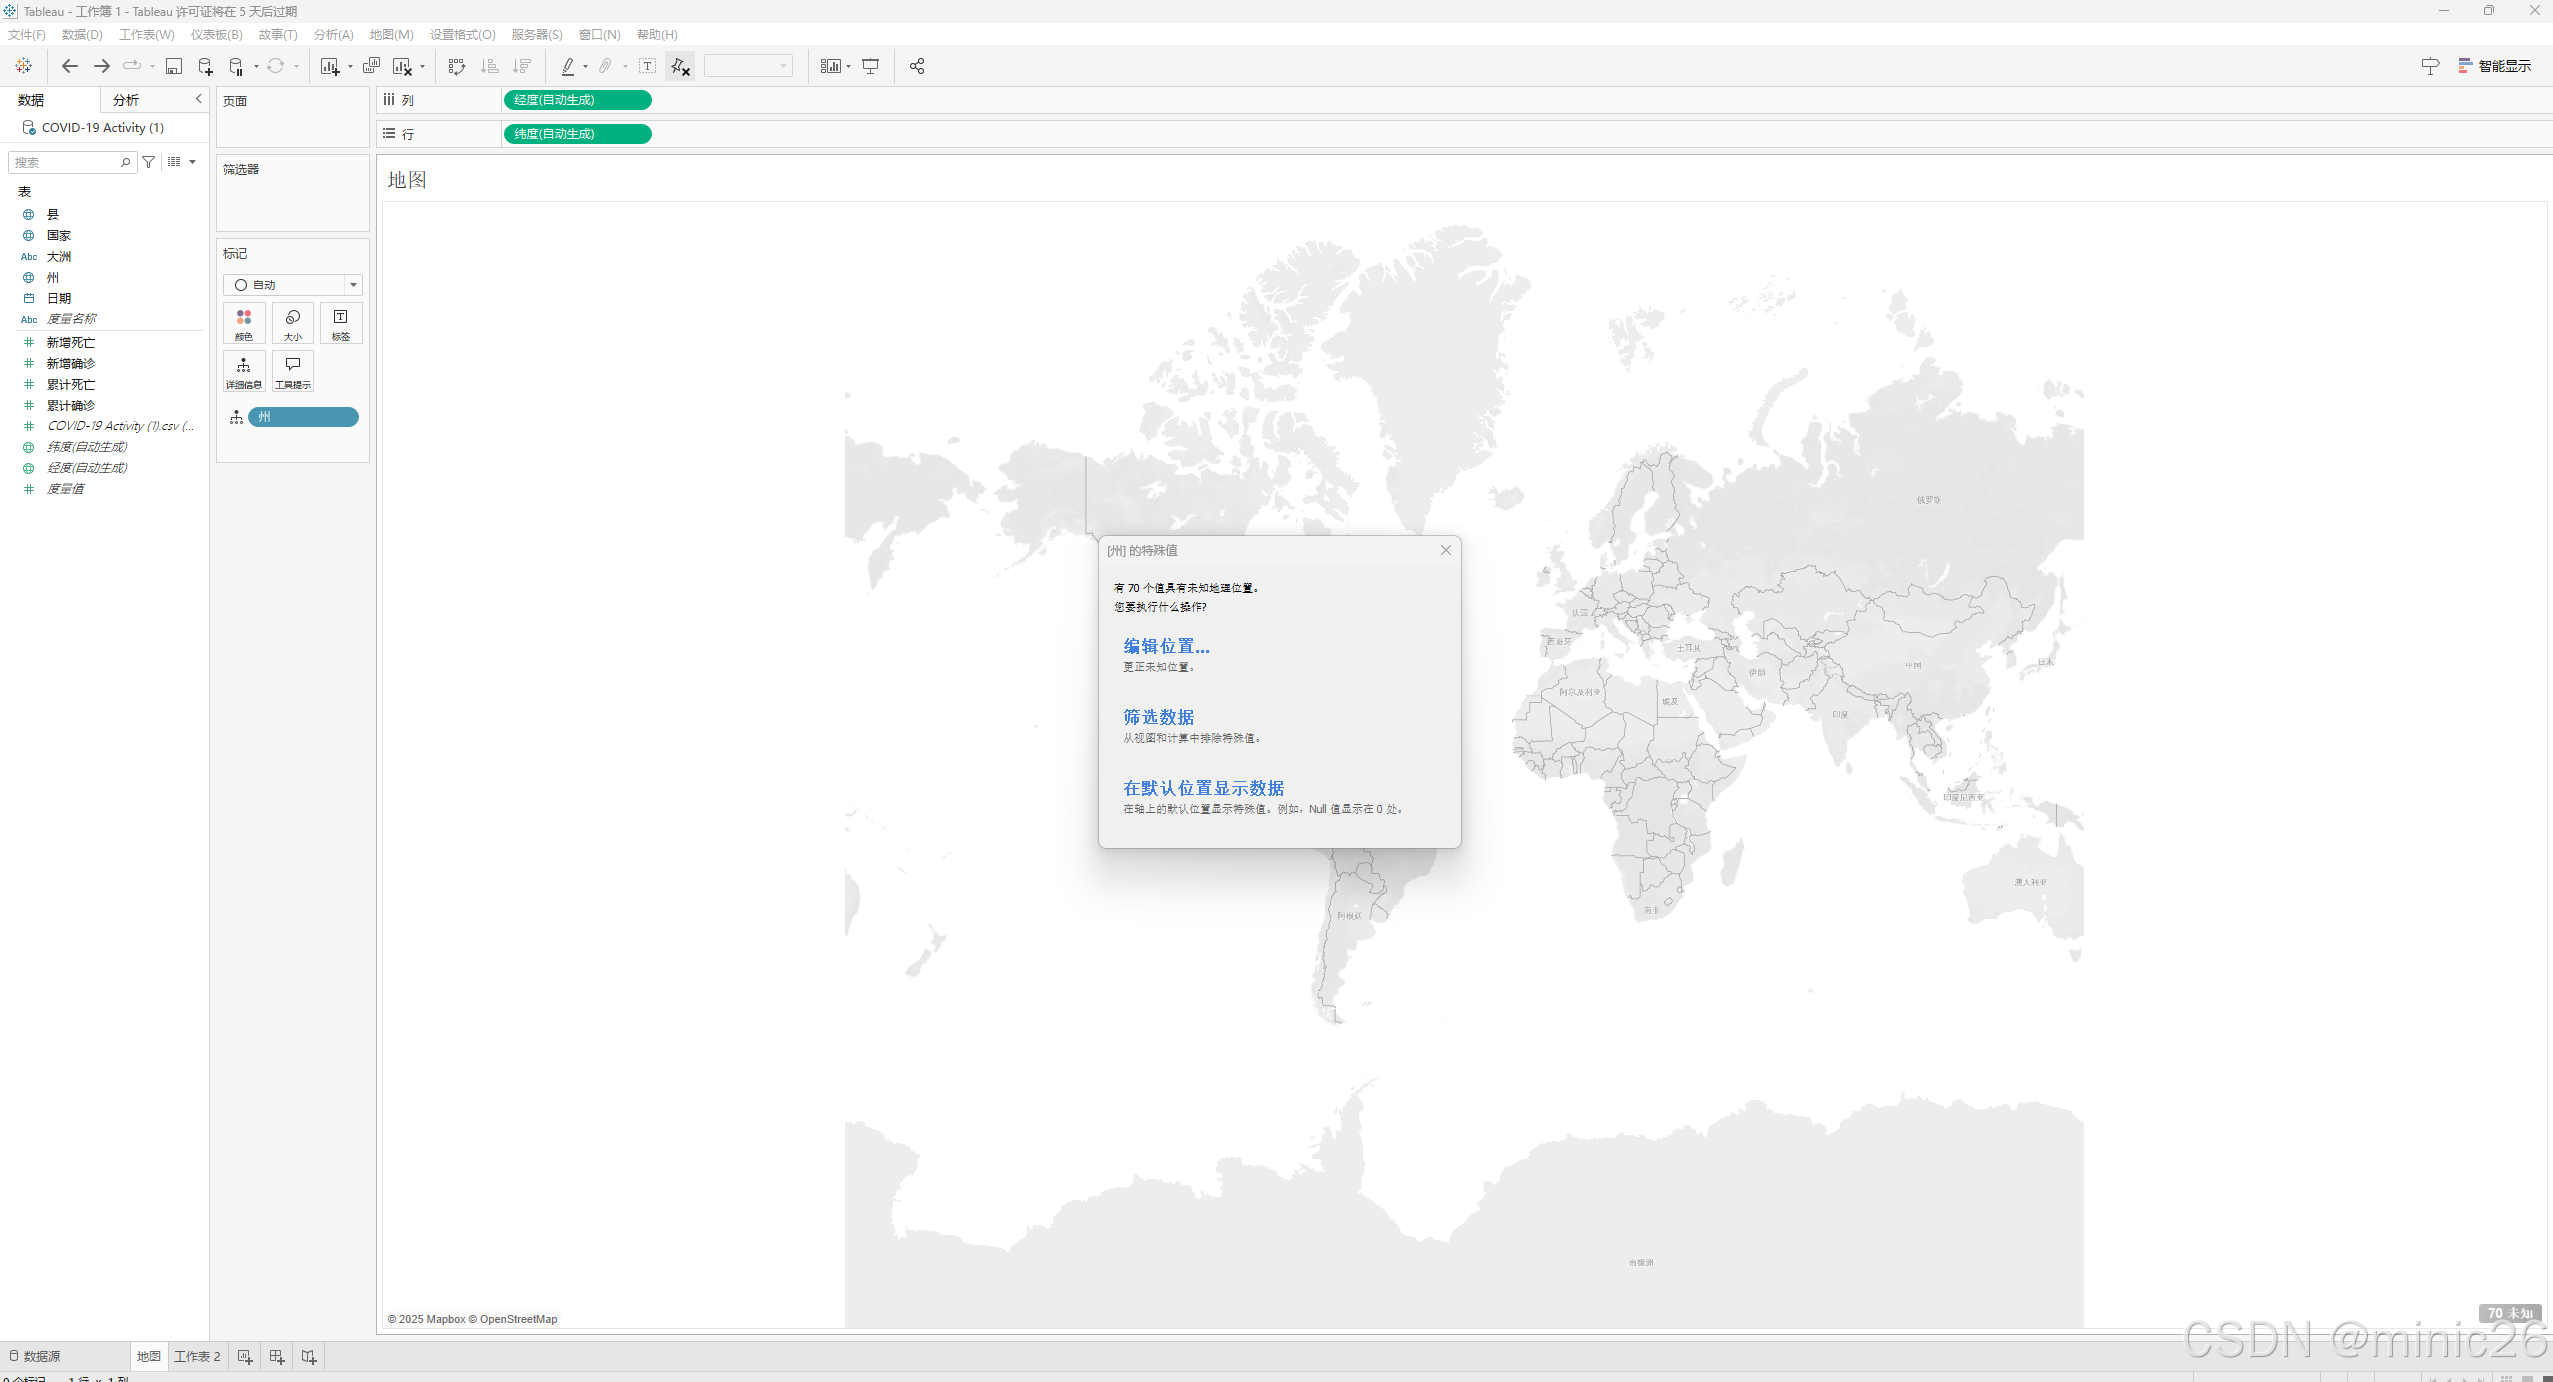Click the Duplicate worksheet icon
Screen dimensions: 2553x1382
(x=371, y=66)
